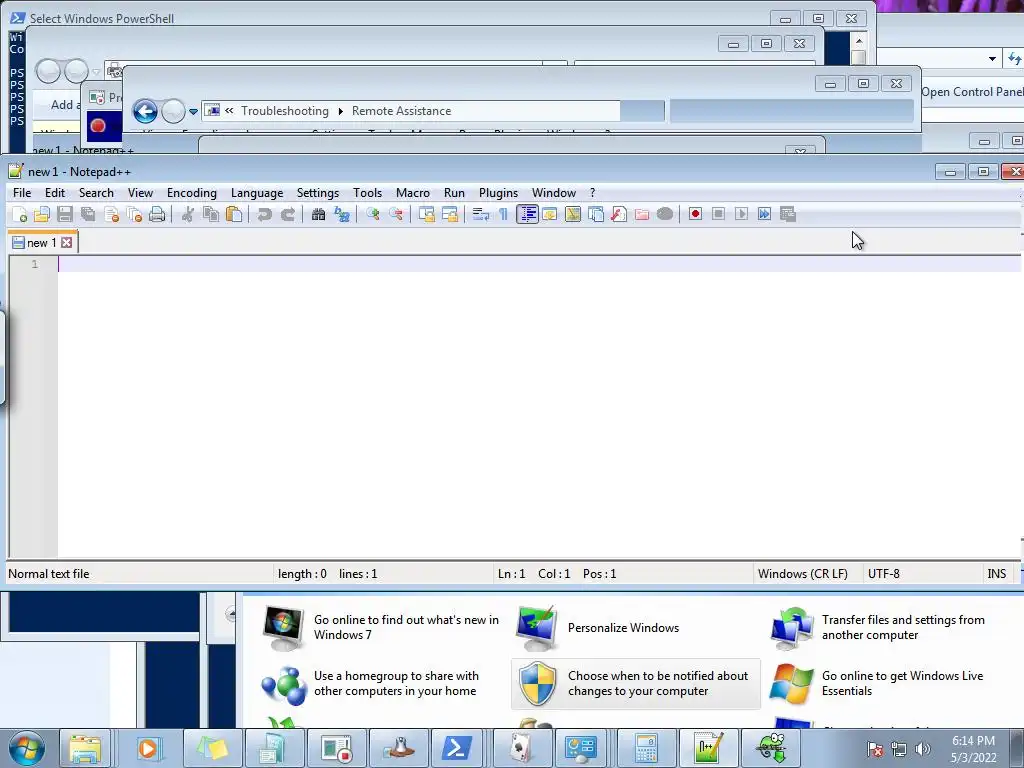Click Save Current Recorded Macro icon
1024x768 pixels.
[788, 214]
